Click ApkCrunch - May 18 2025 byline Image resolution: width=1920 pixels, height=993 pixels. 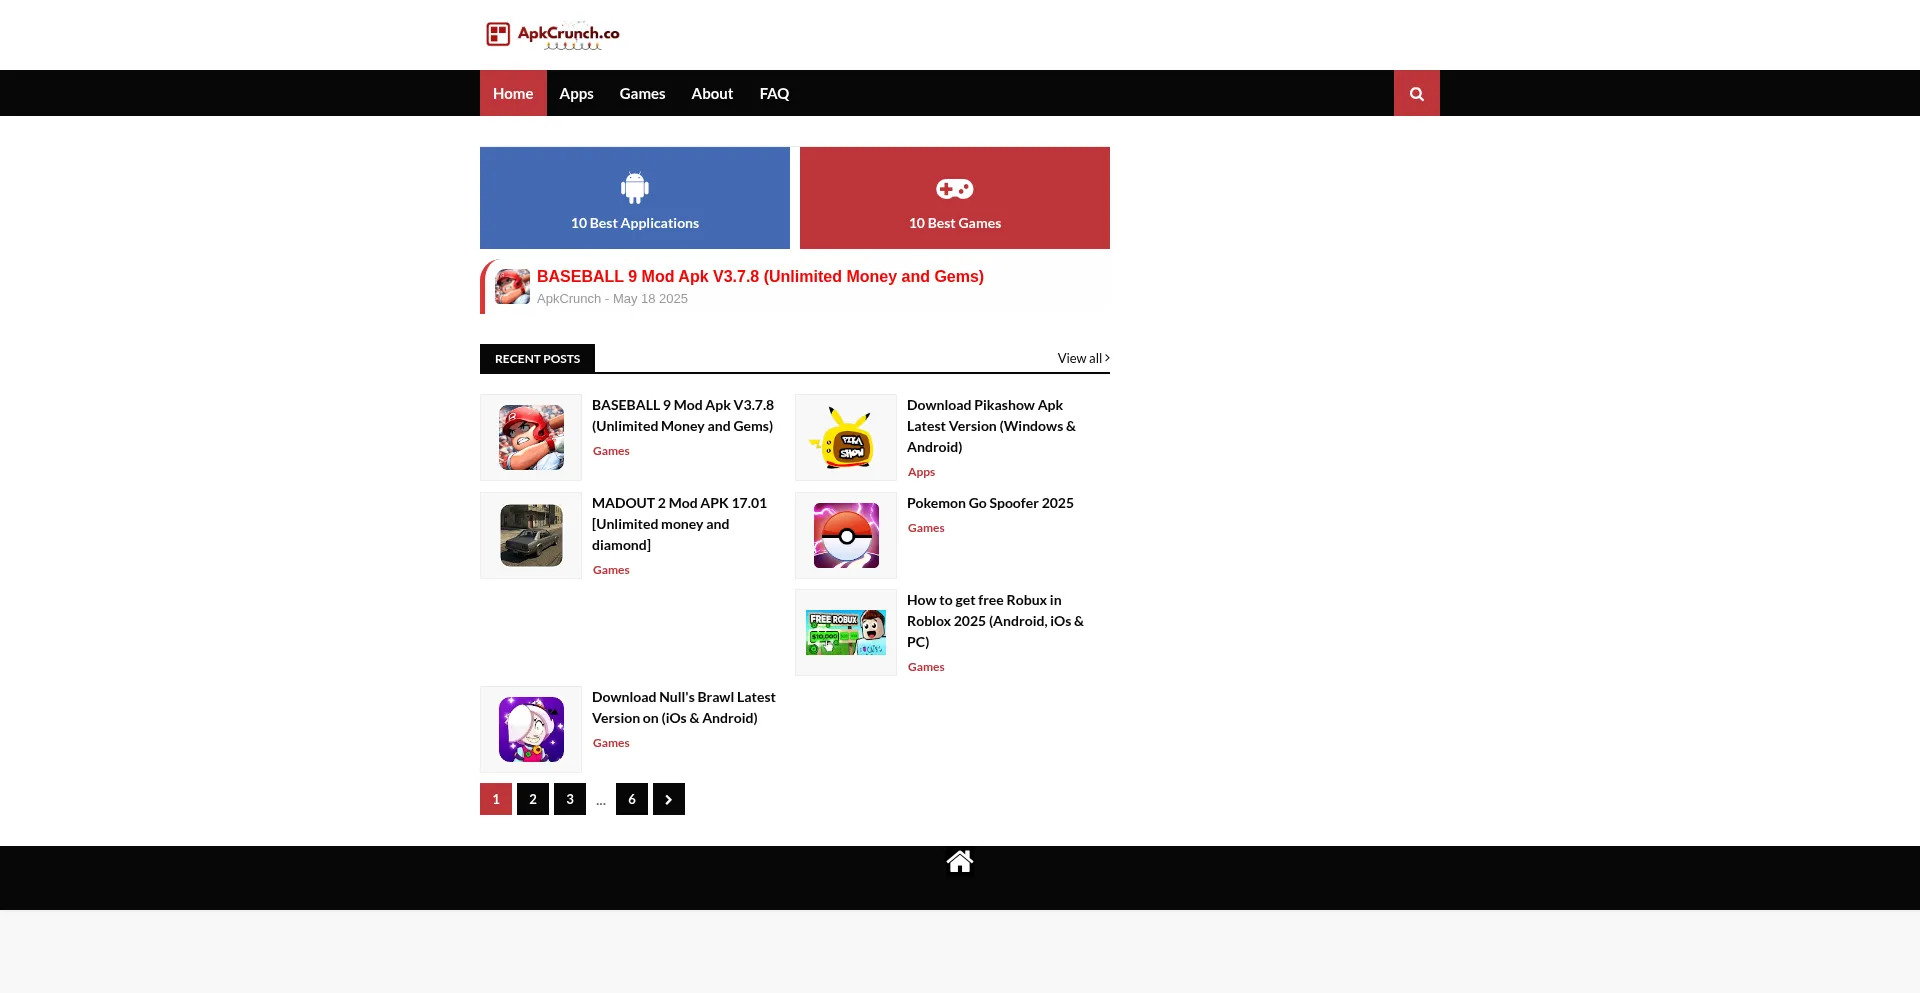tap(612, 299)
